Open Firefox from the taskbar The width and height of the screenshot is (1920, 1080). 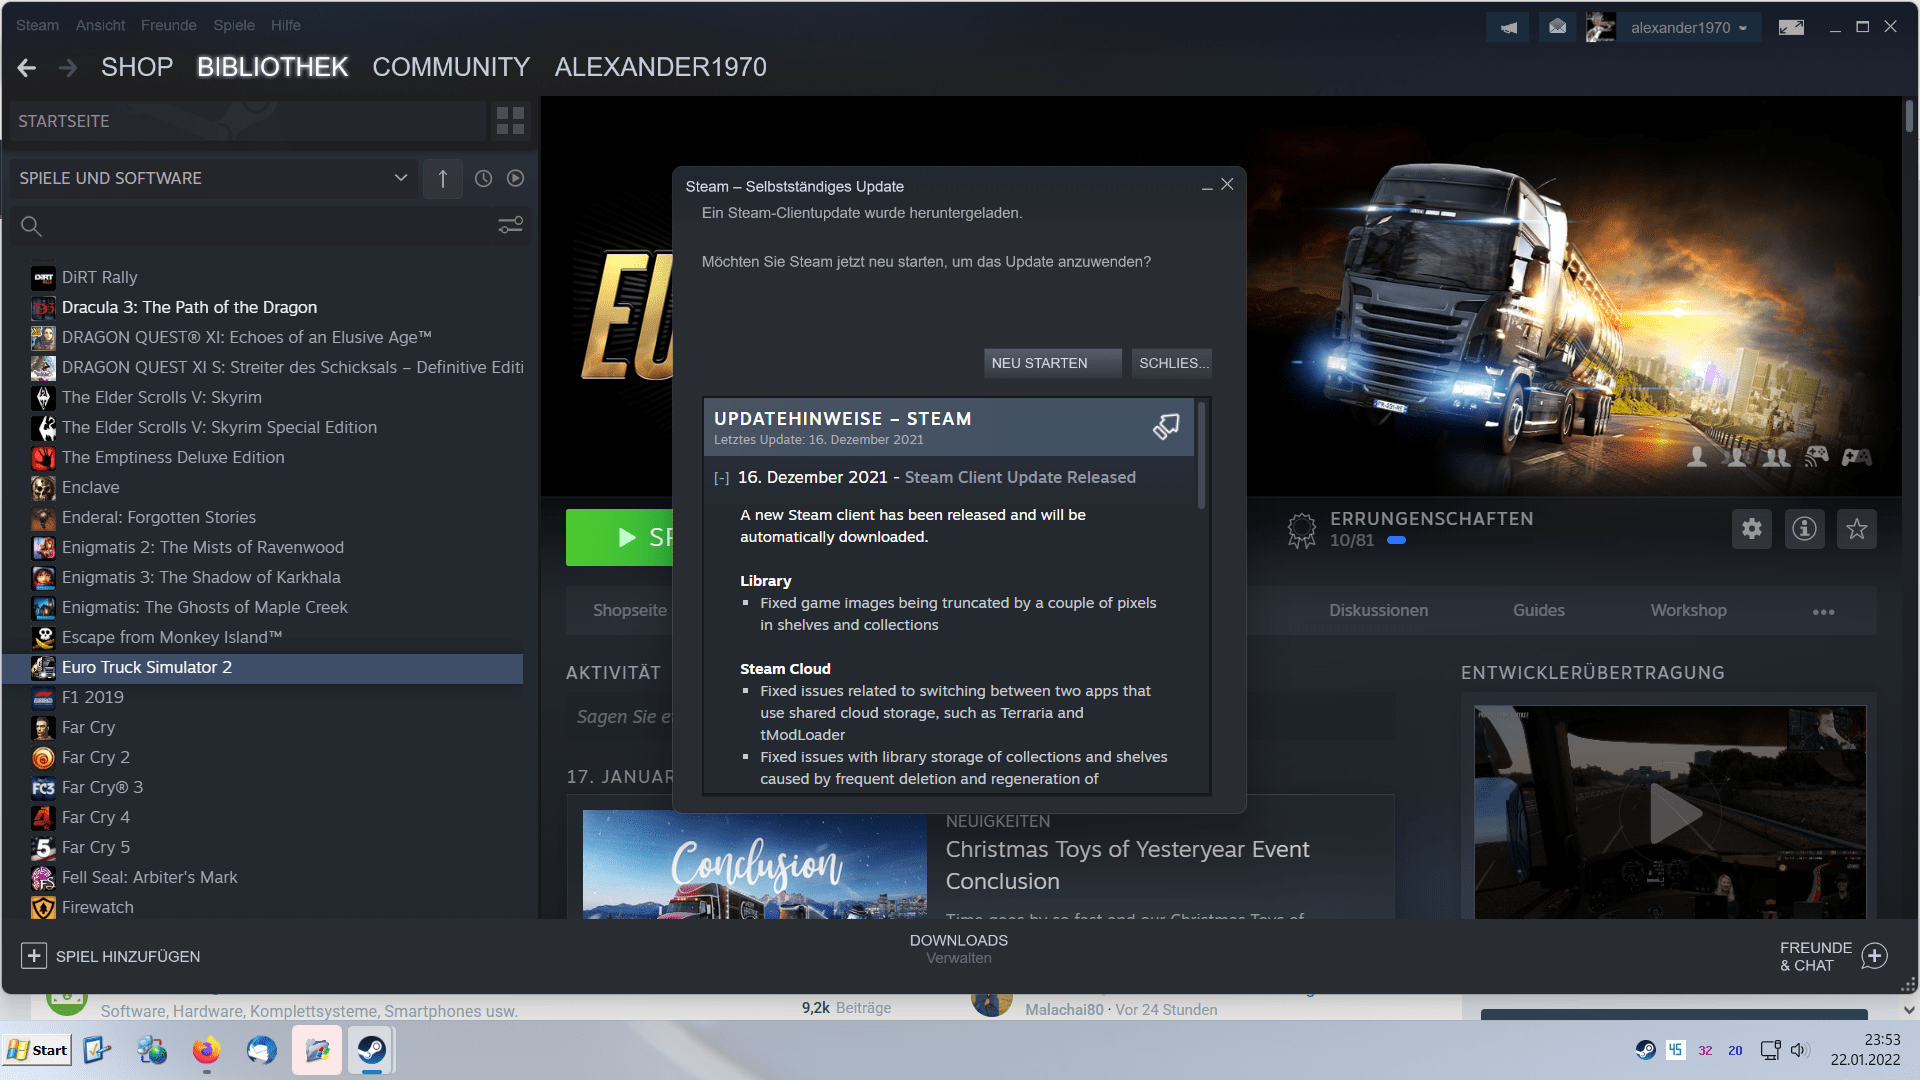click(x=206, y=1050)
